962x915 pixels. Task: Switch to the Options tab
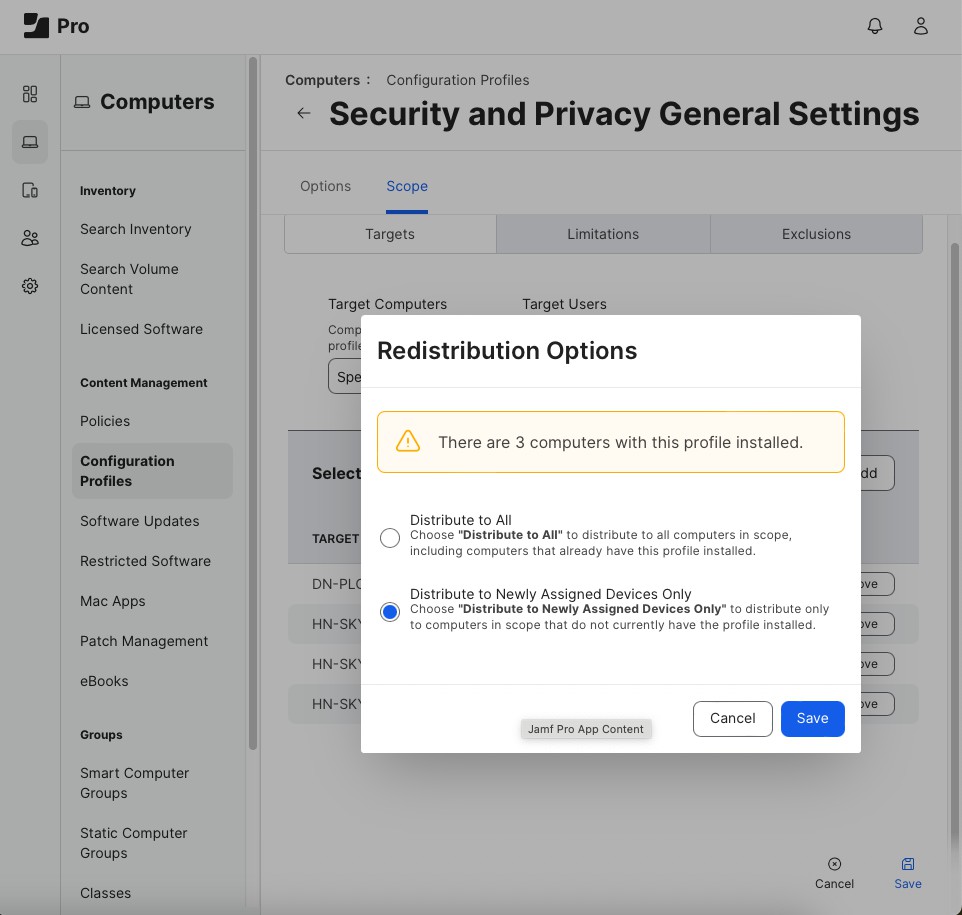tap(325, 186)
